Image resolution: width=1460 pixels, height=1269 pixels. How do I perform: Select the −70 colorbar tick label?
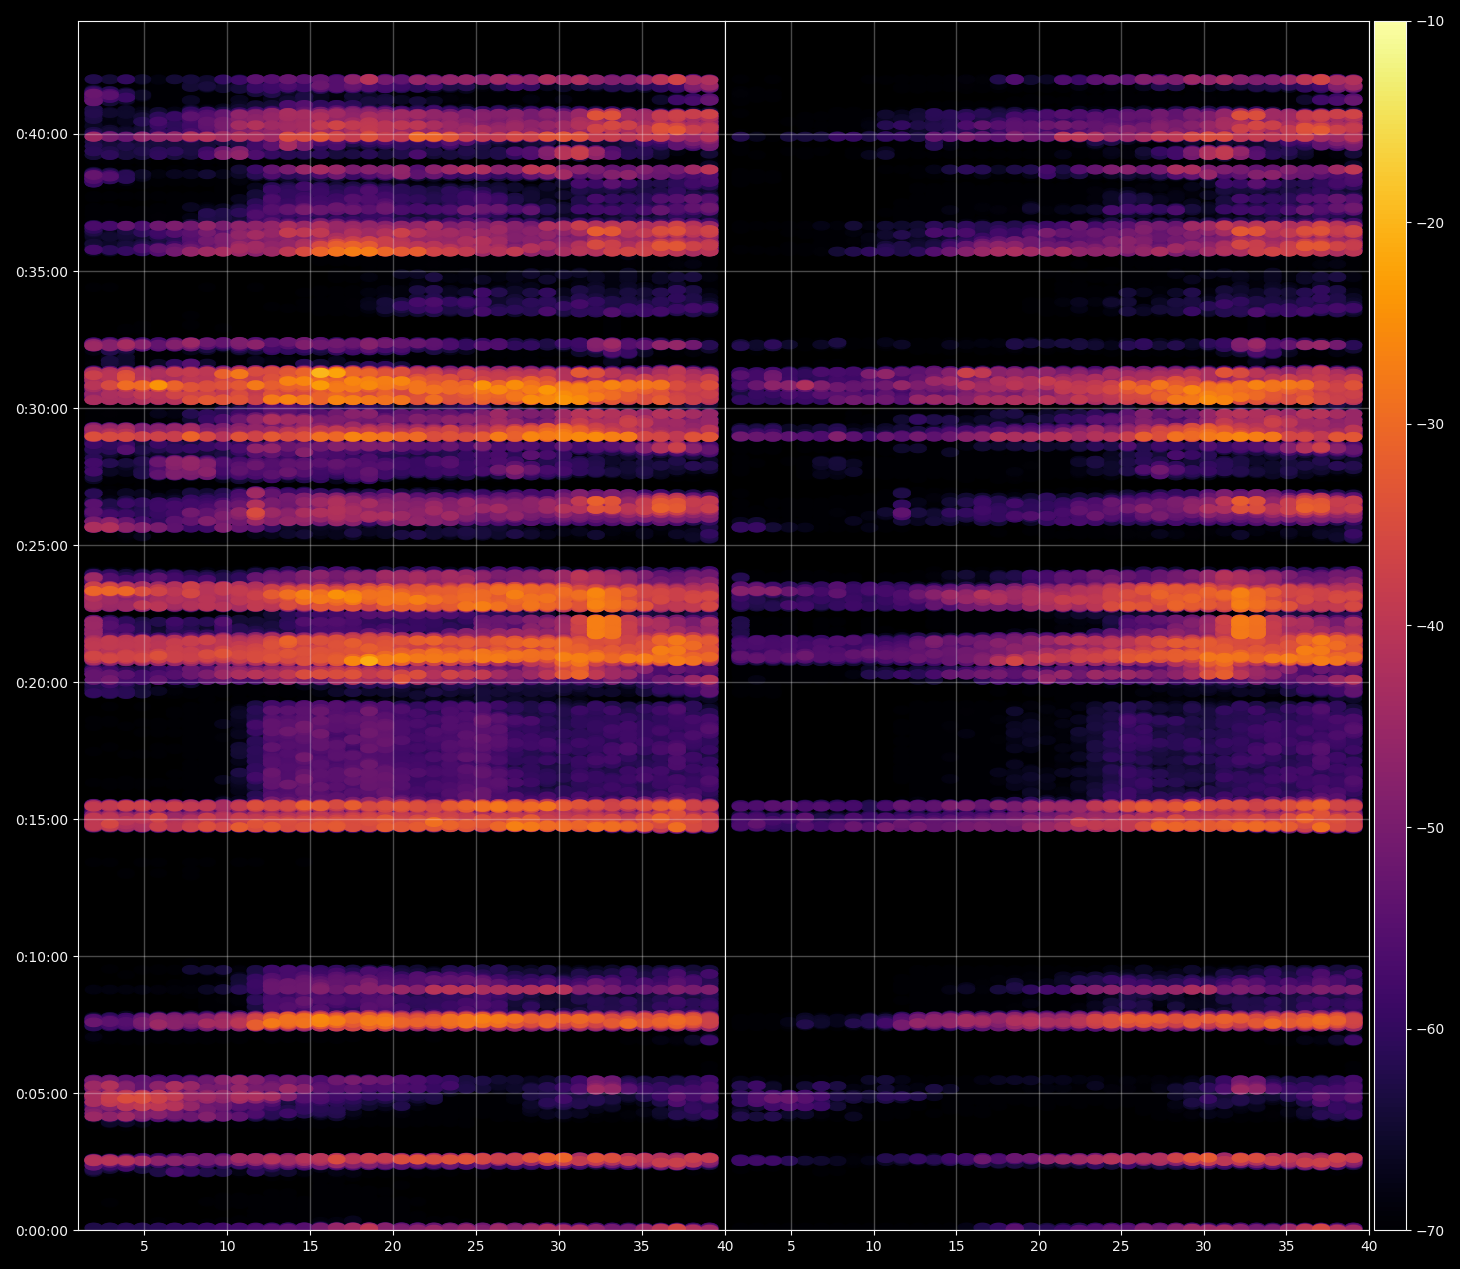coord(1430,1231)
